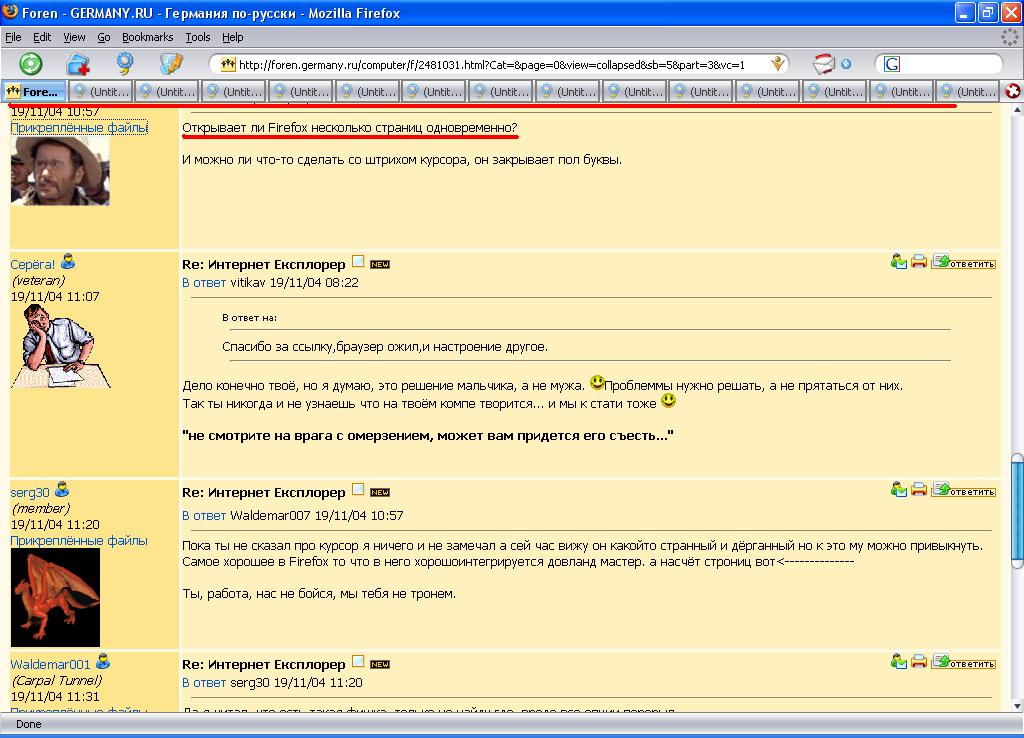
Task: Open the File menu
Action: coord(13,37)
